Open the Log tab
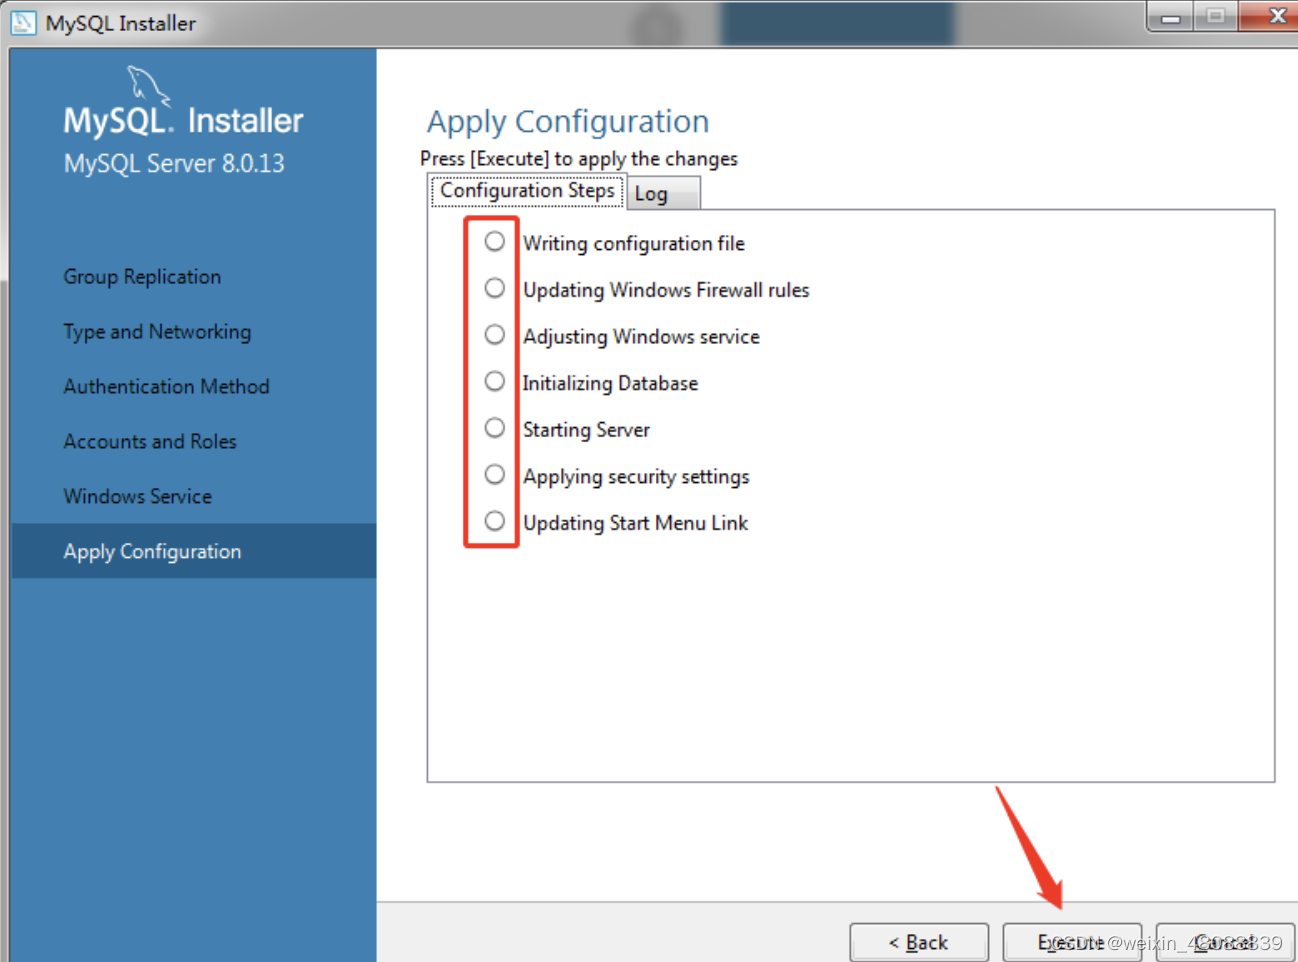1298x962 pixels. (x=663, y=193)
